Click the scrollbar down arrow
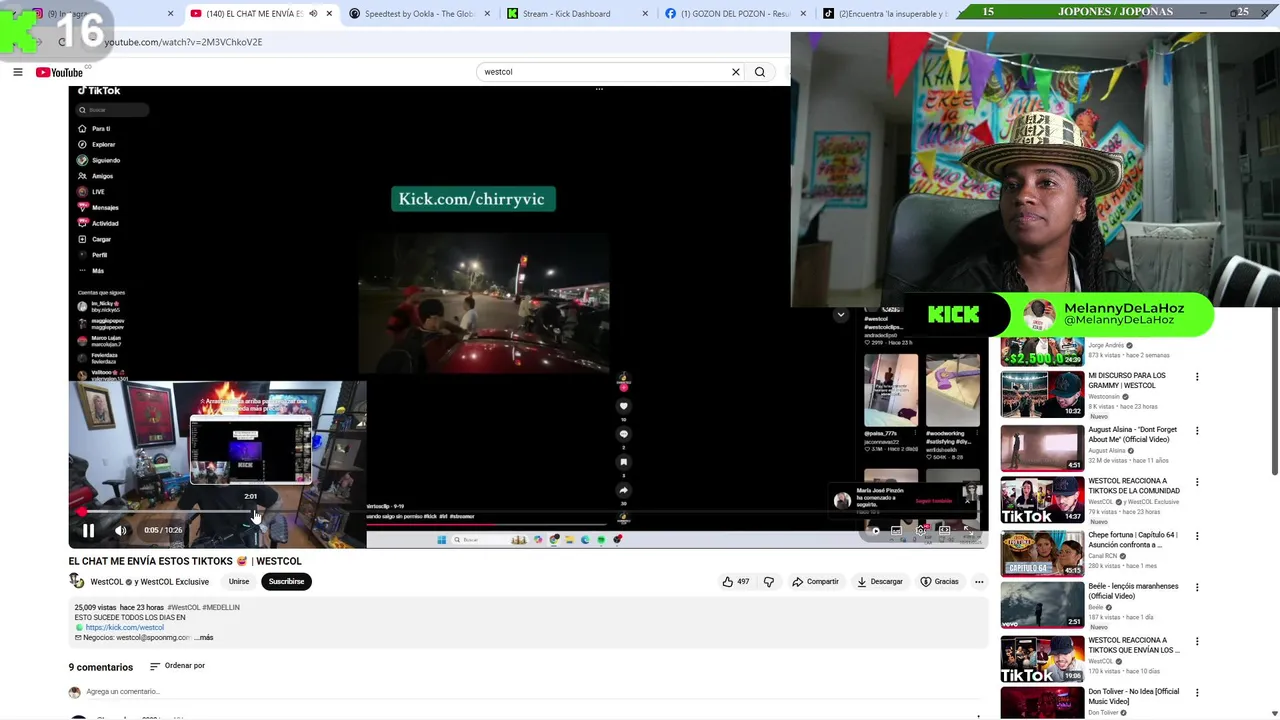 tap(1275, 714)
